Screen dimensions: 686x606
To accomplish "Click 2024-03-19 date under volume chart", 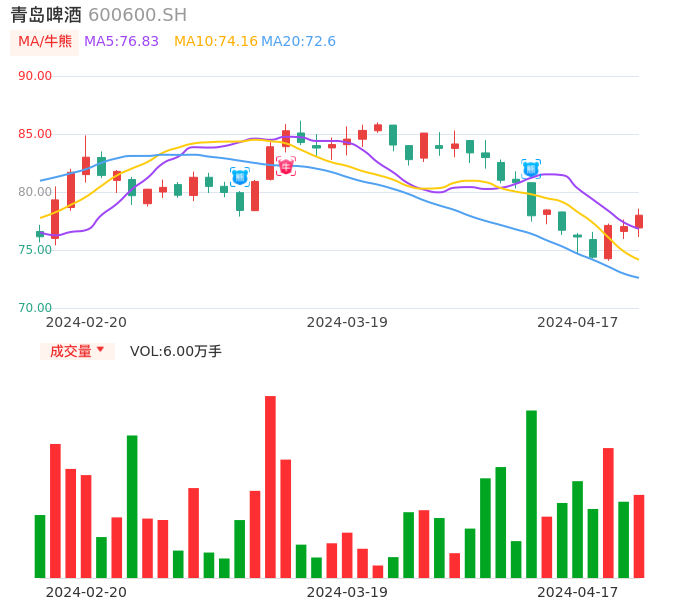I will 347,592.
